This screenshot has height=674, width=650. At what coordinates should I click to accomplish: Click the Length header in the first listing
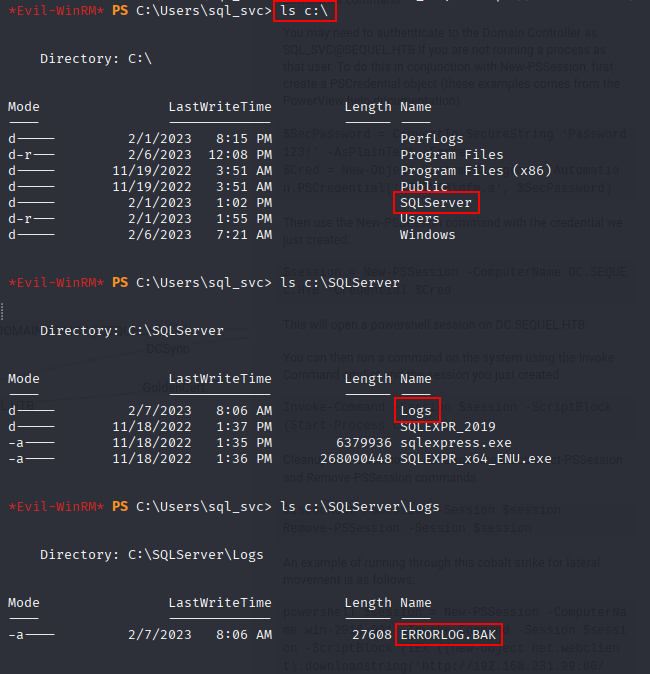point(368,107)
